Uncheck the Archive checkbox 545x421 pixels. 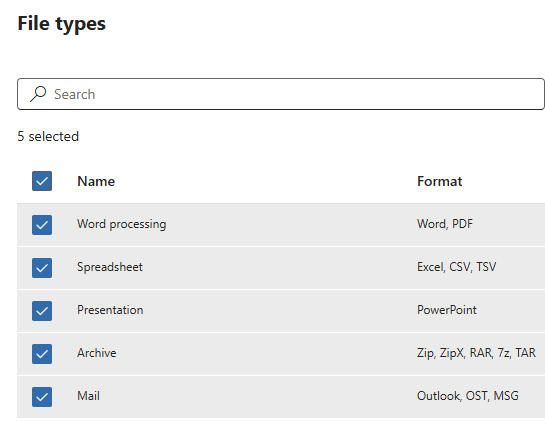tap(42, 354)
